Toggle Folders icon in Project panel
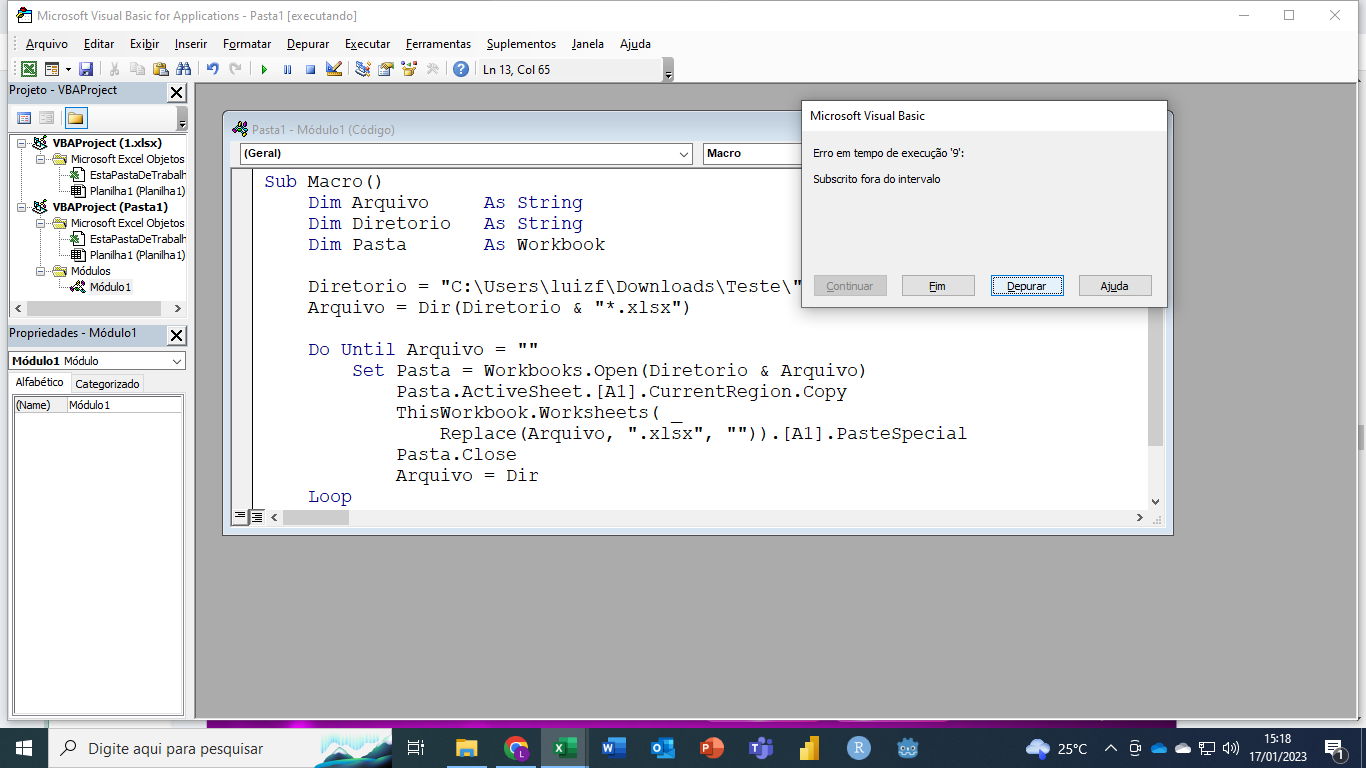The width and height of the screenshot is (1366, 768). point(76,118)
